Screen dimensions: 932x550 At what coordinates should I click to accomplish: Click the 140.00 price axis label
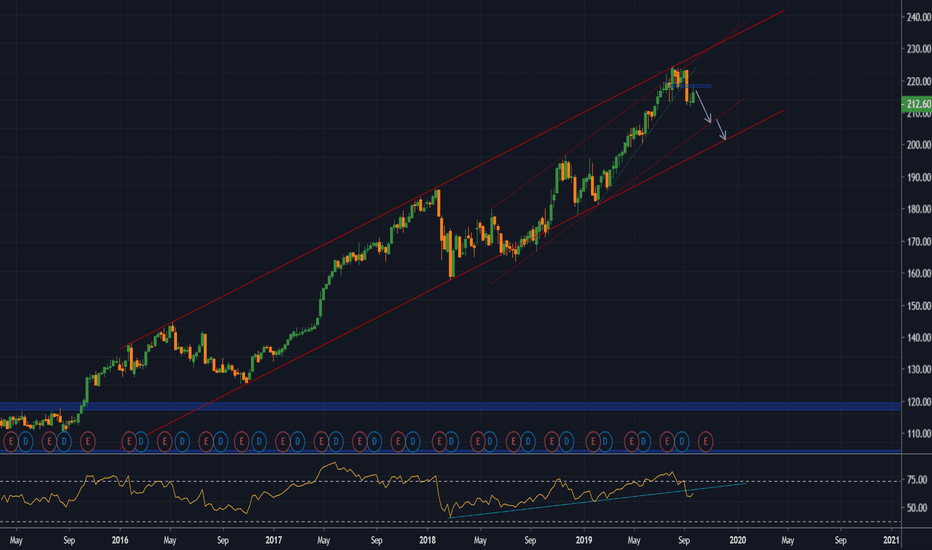pyautogui.click(x=918, y=337)
